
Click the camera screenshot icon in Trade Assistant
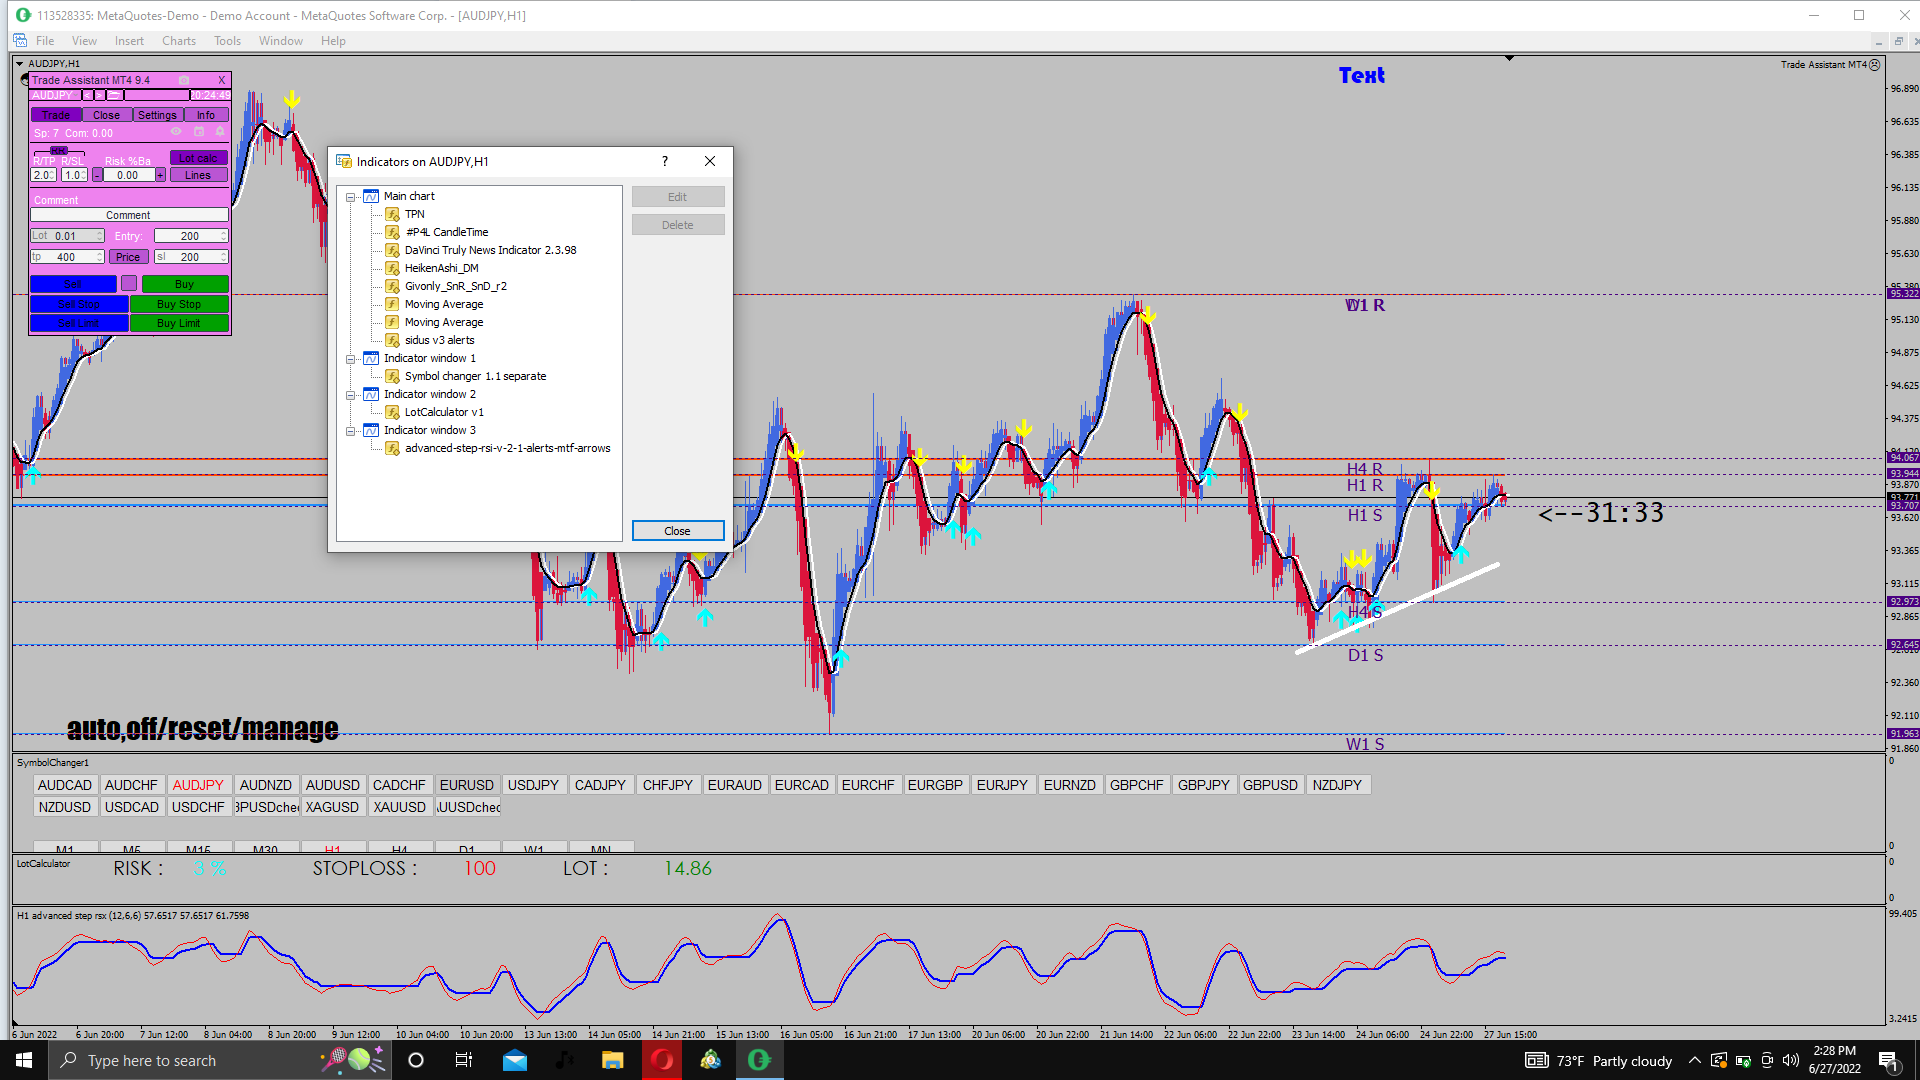click(184, 80)
